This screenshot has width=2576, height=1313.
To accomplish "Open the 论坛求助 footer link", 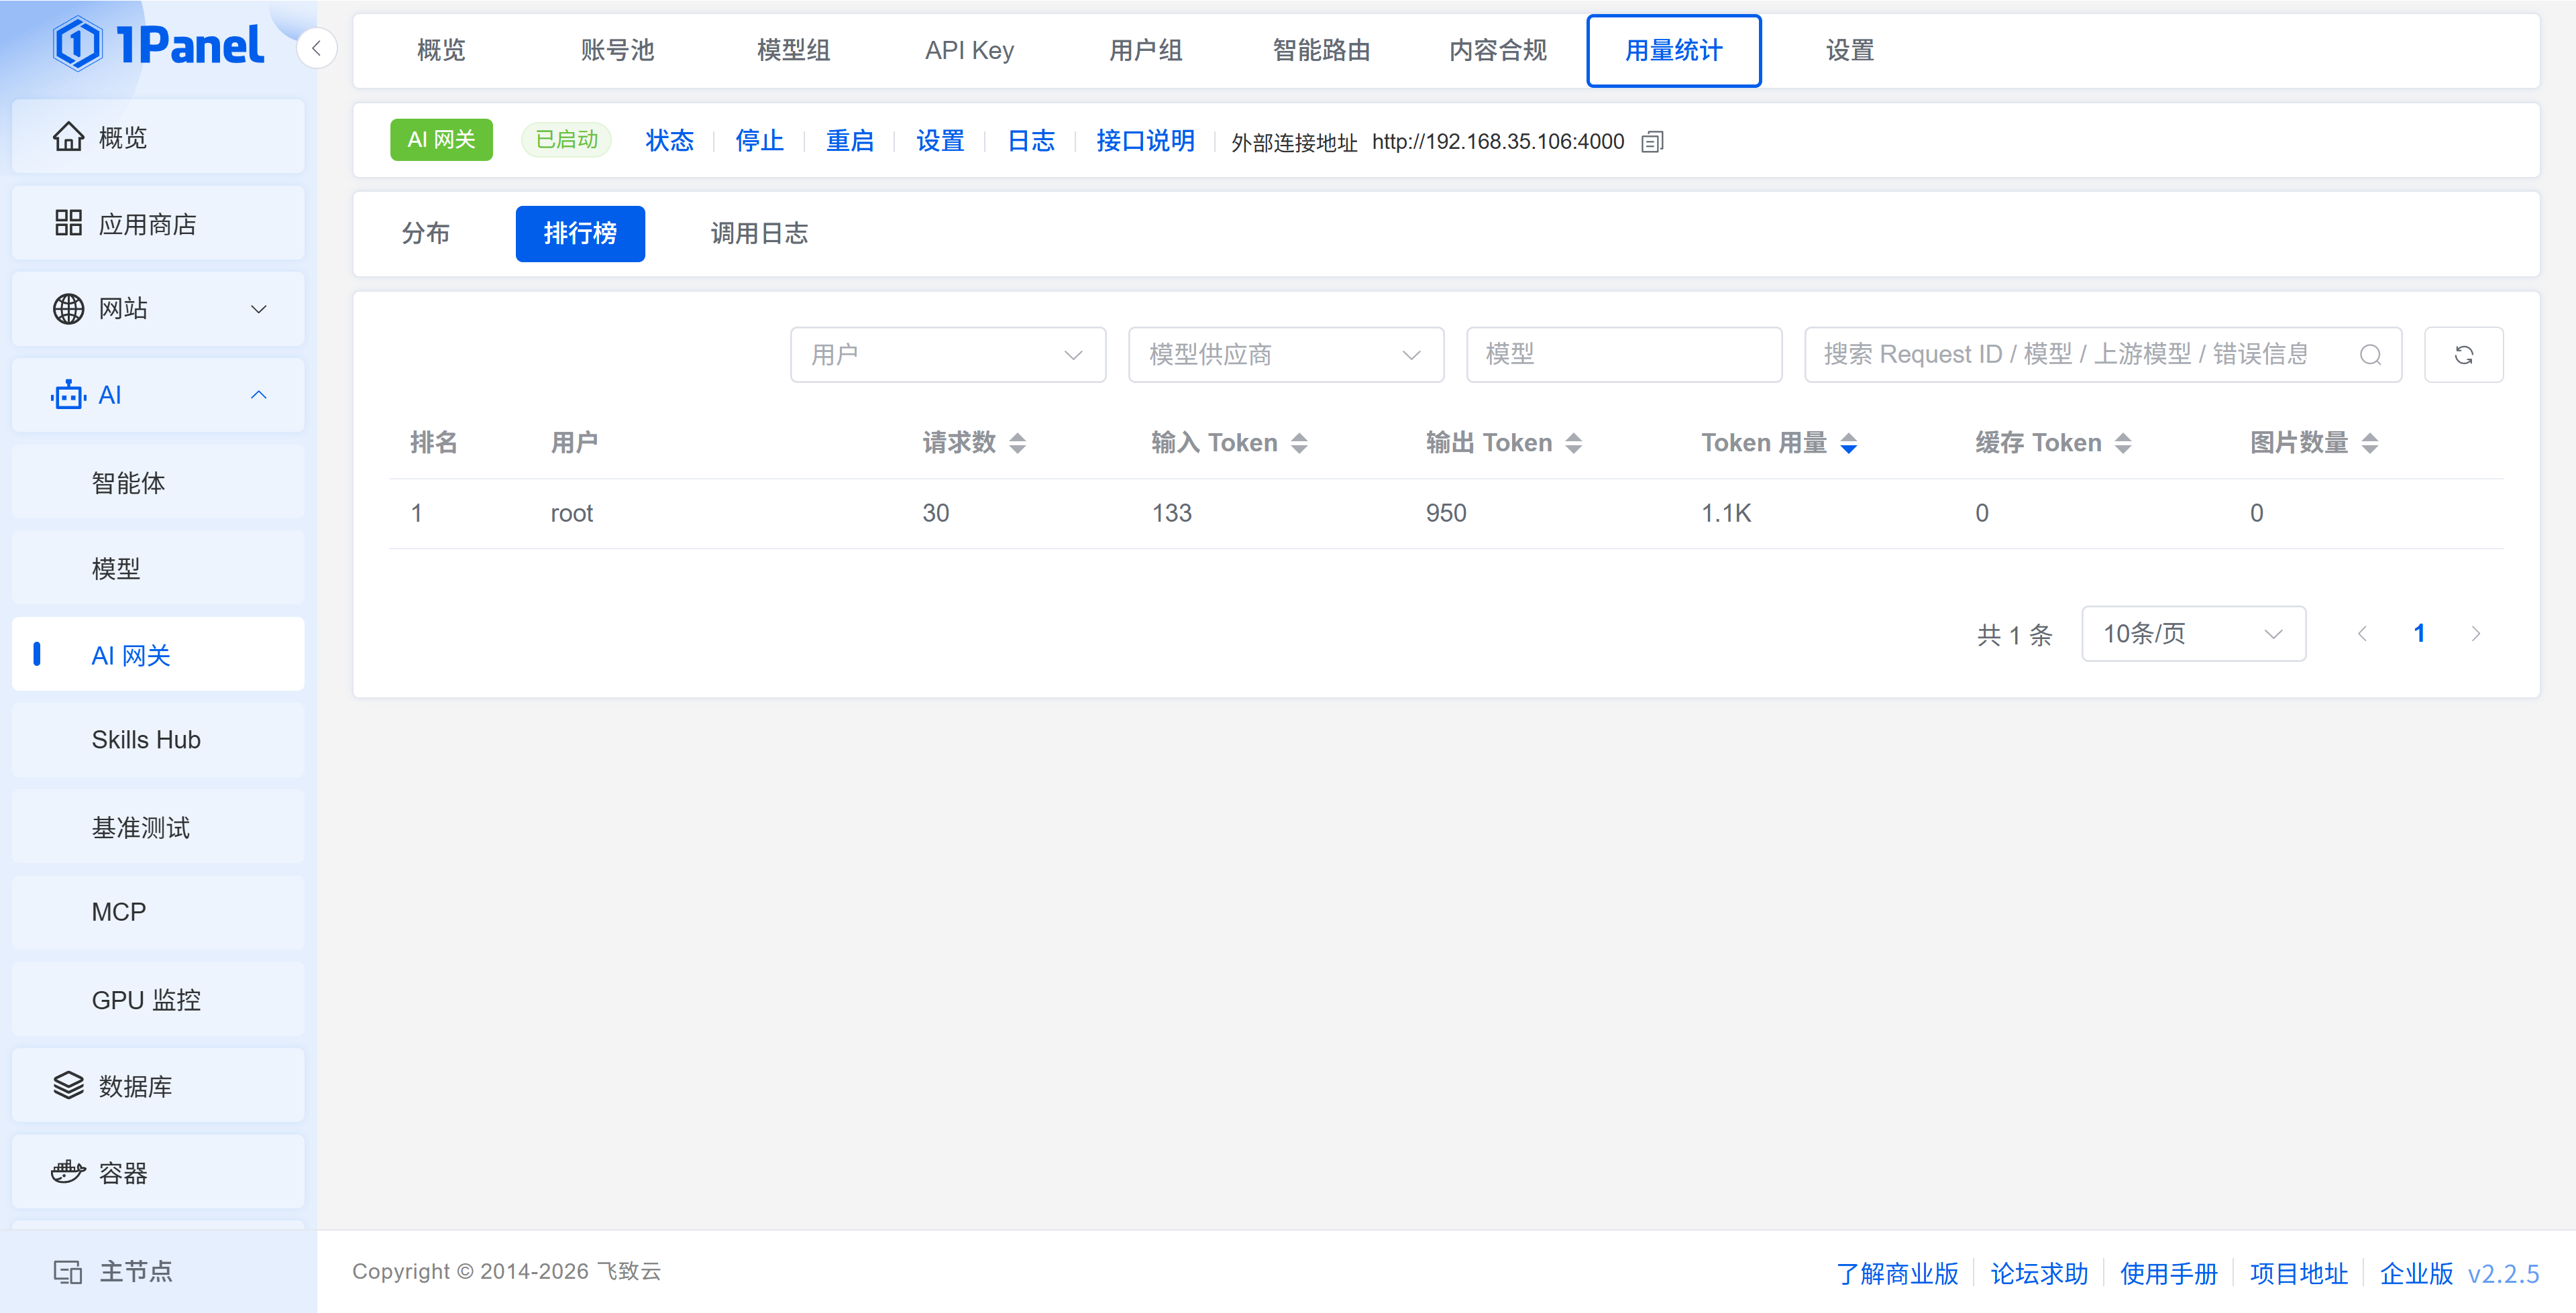I will click(x=2039, y=1274).
